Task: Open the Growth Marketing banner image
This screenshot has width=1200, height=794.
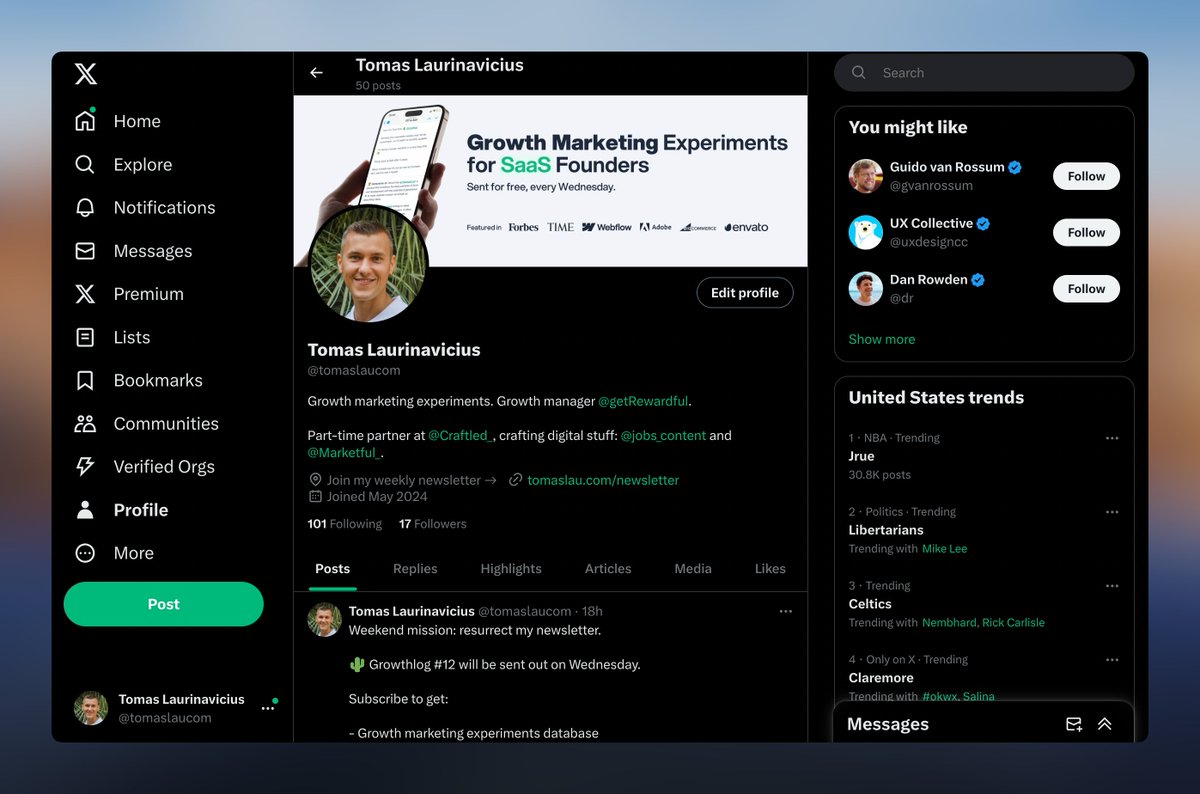Action: pos(550,181)
